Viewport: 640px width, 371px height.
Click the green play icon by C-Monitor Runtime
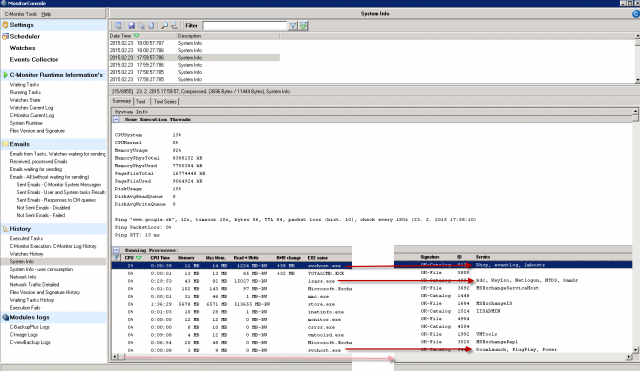[x=5, y=75]
